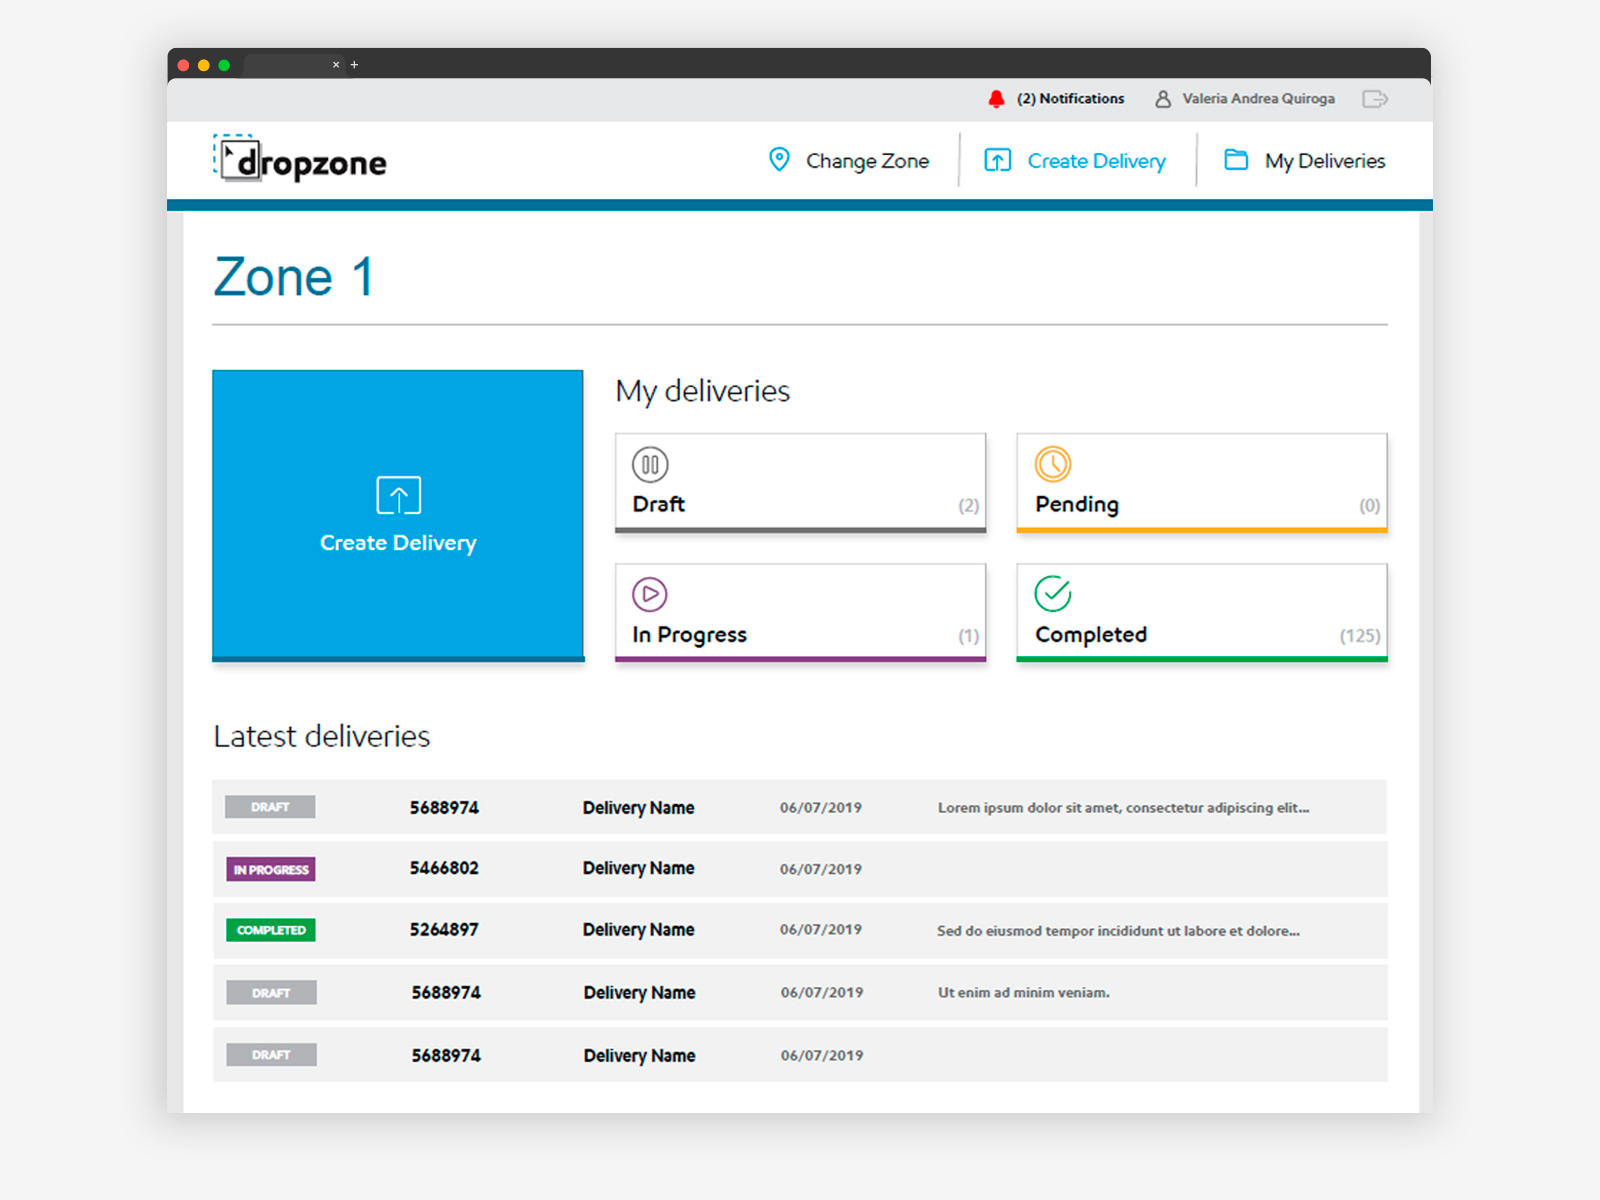The height and width of the screenshot is (1200, 1600).
Task: Click the In Progress count (1)
Action: coord(968,636)
